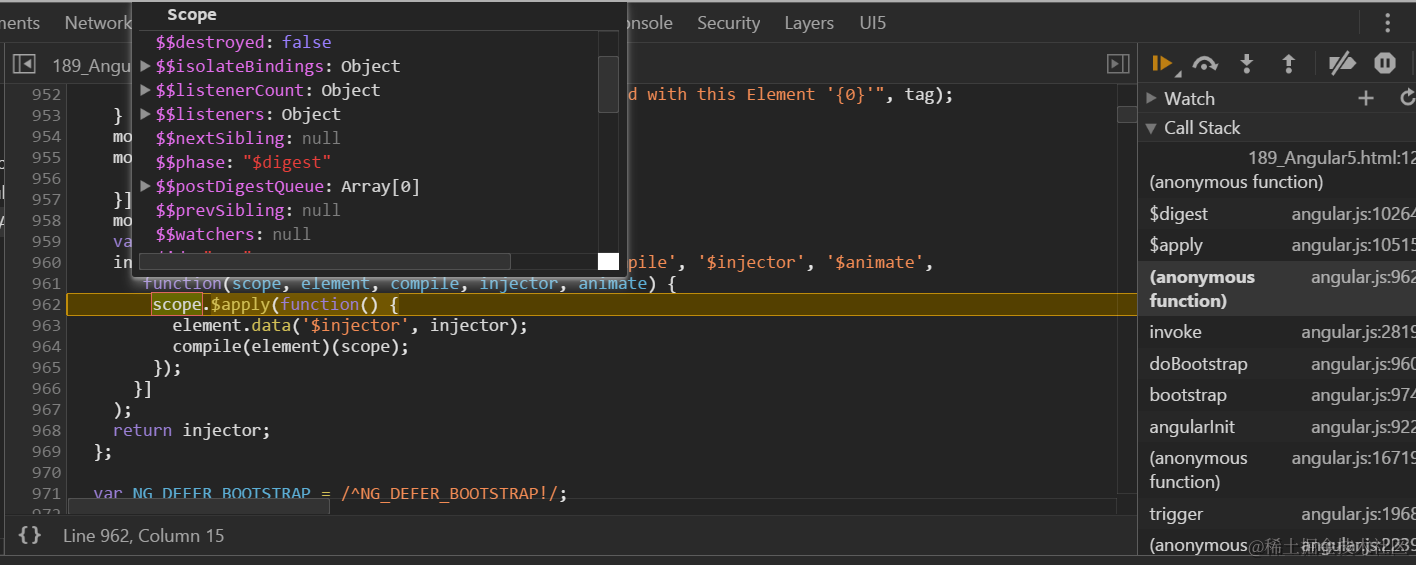Click $$prevSibling: null property row
Image resolution: width=1416 pixels, height=565 pixels.
pos(248,210)
